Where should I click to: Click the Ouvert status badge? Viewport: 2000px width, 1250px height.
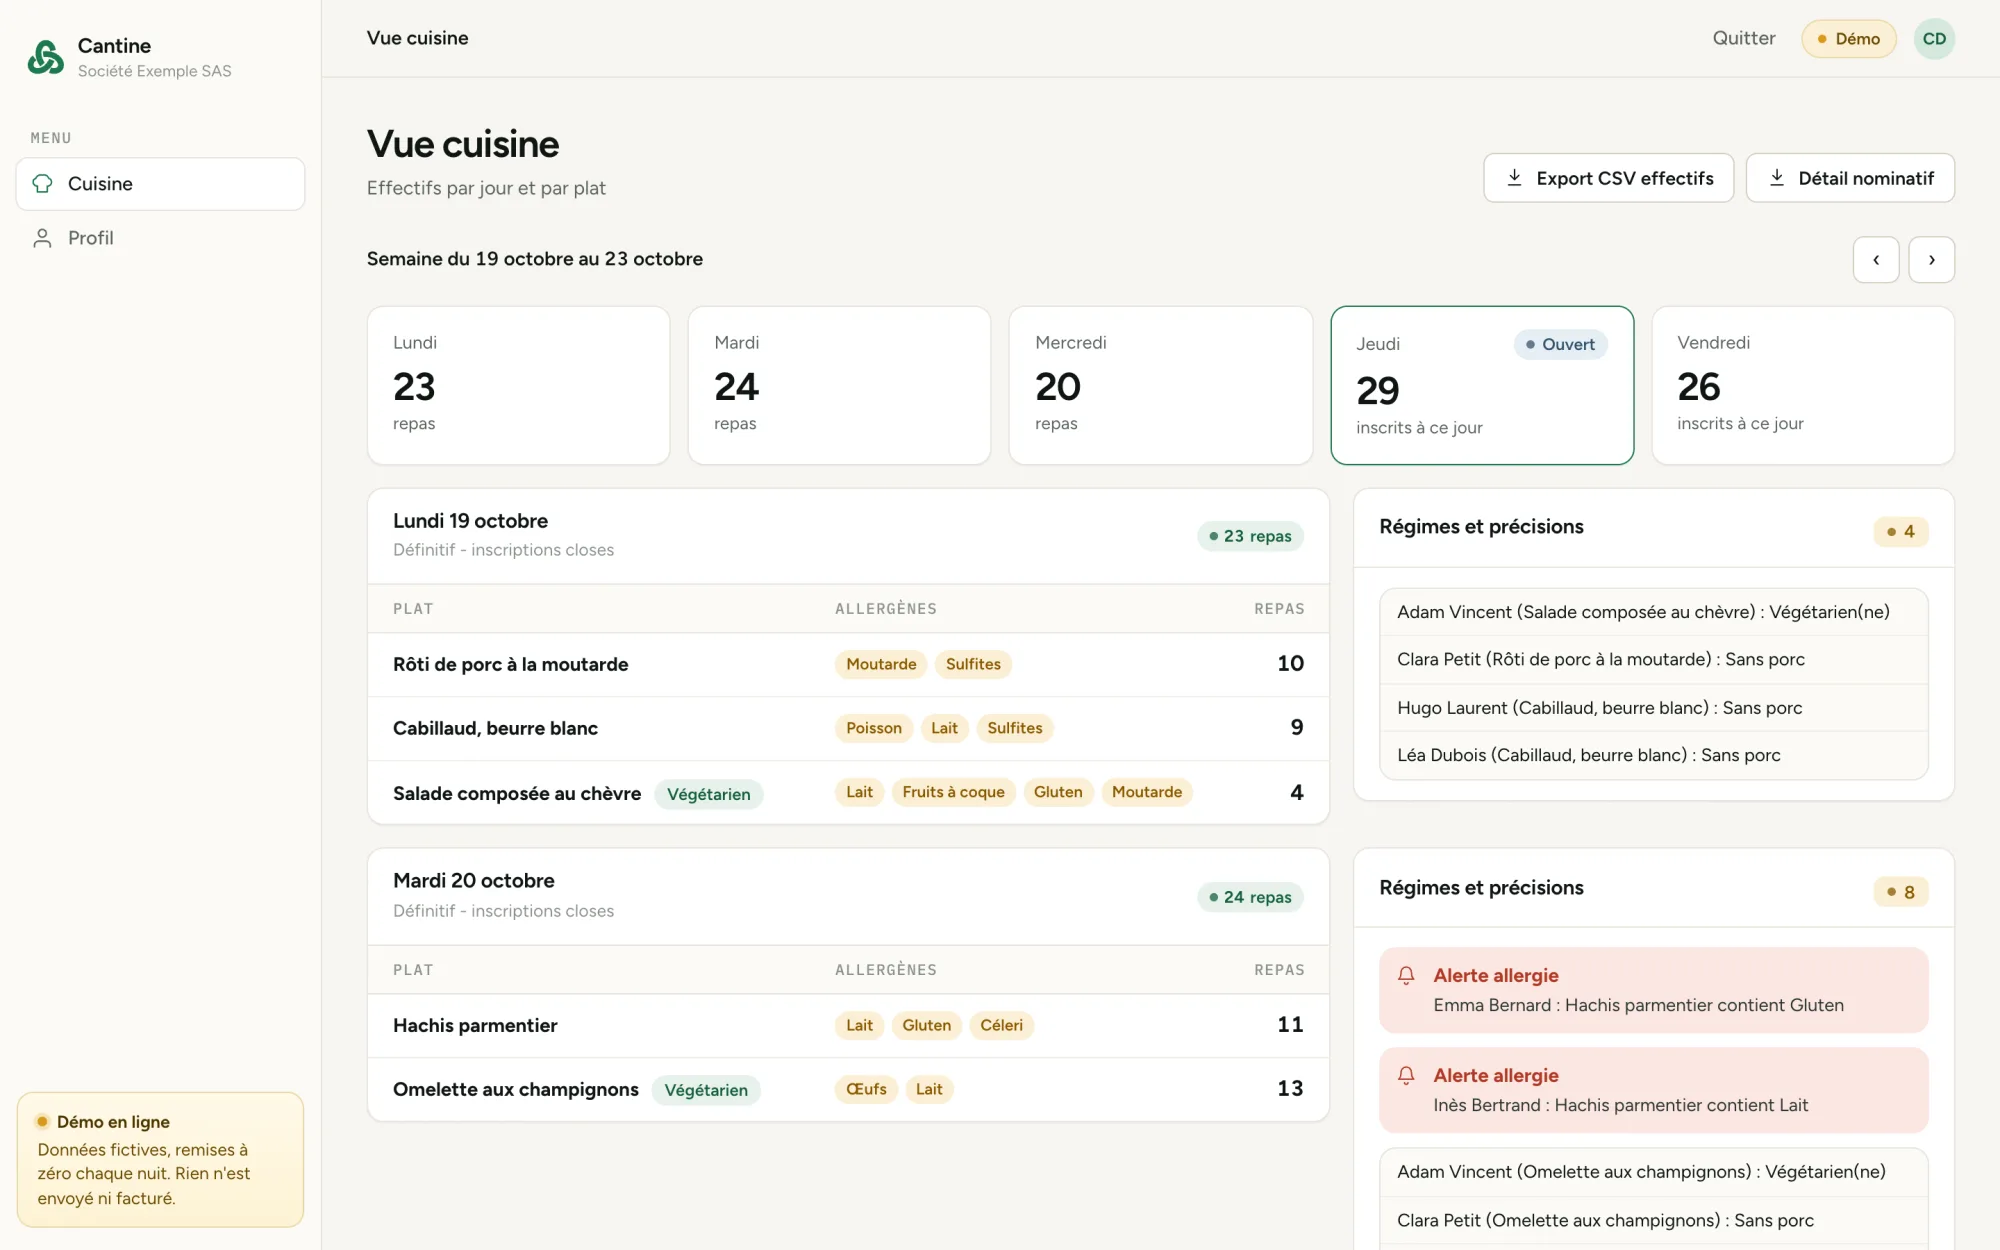click(1560, 344)
